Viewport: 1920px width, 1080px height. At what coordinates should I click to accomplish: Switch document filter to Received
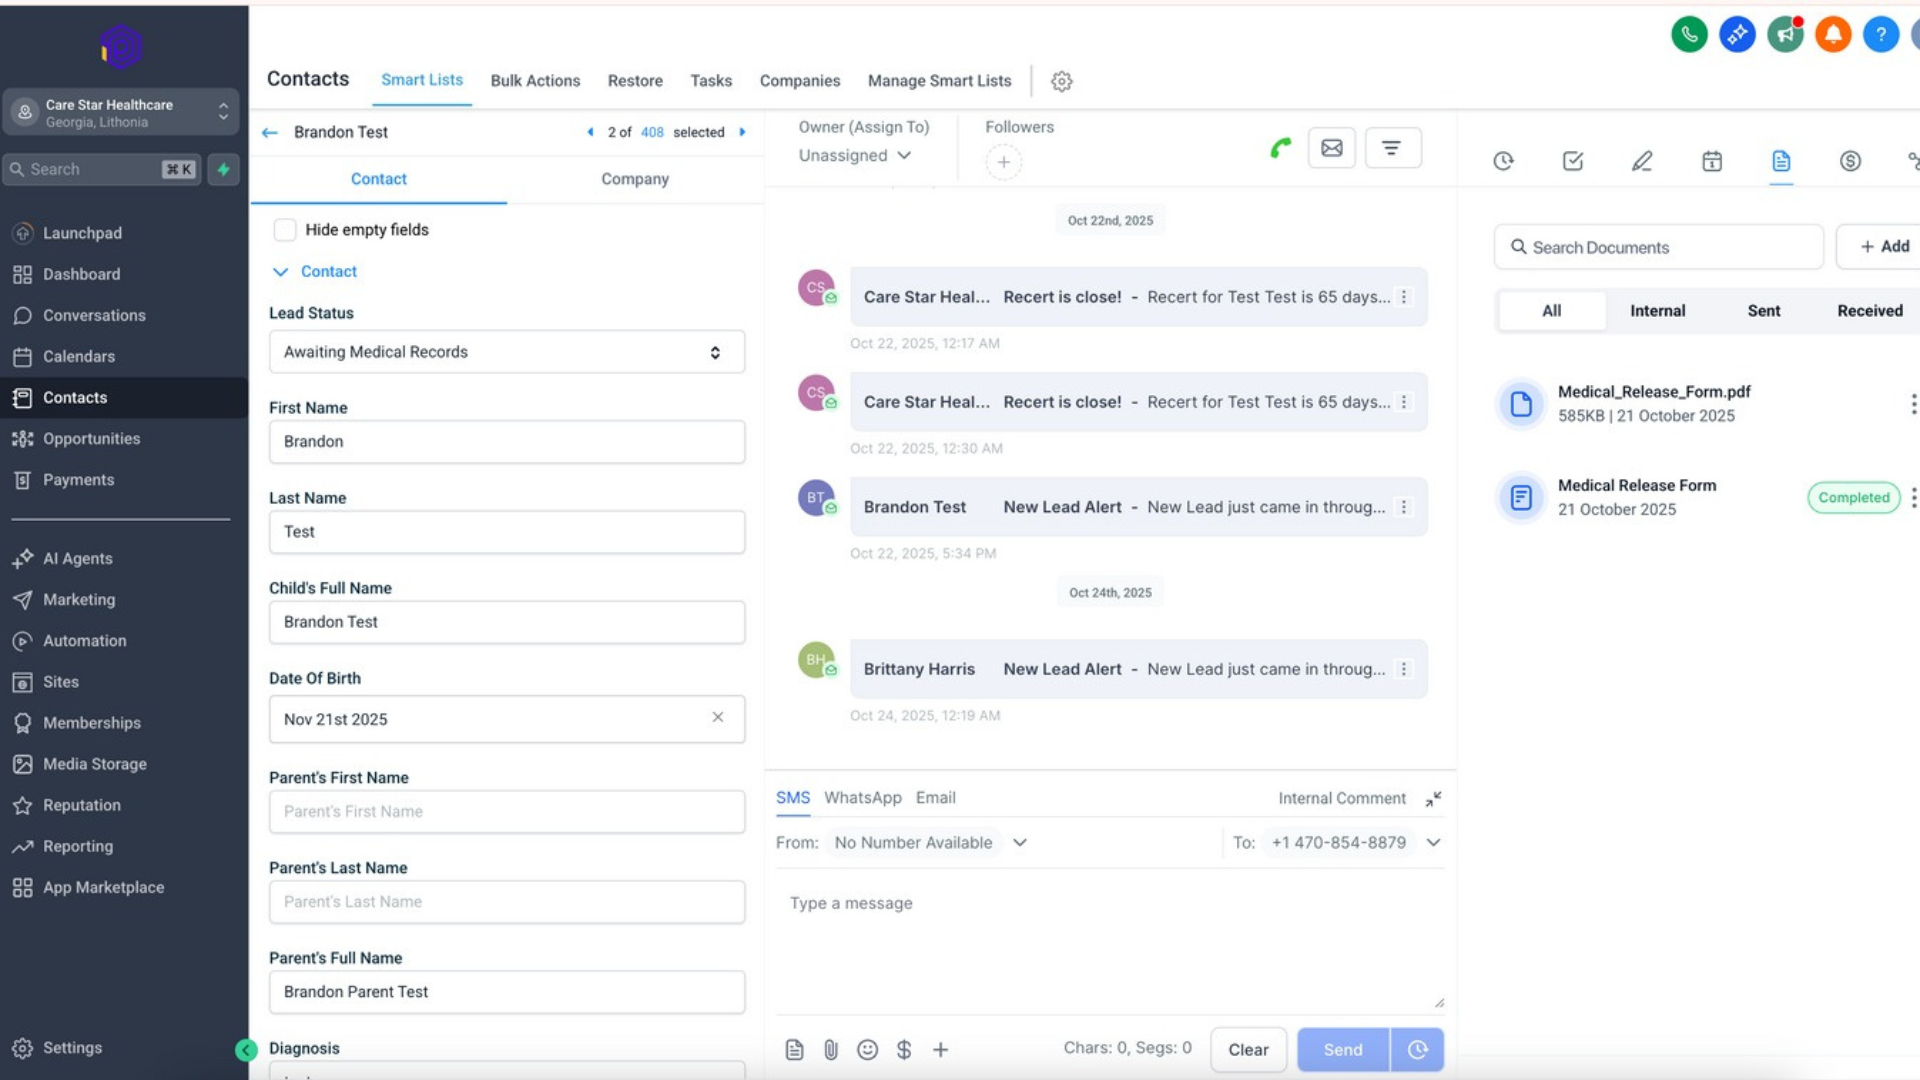(x=1869, y=310)
